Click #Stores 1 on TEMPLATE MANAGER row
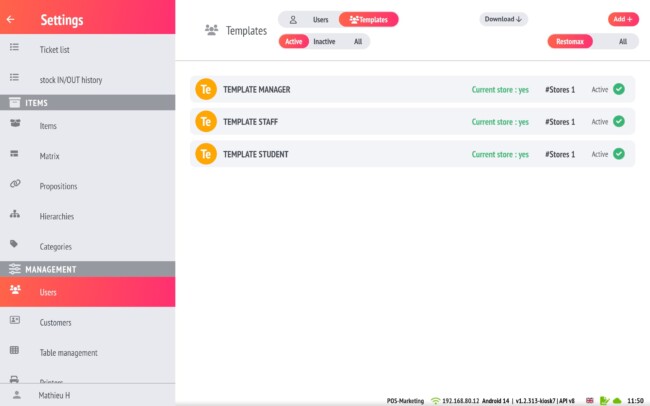 click(x=560, y=90)
